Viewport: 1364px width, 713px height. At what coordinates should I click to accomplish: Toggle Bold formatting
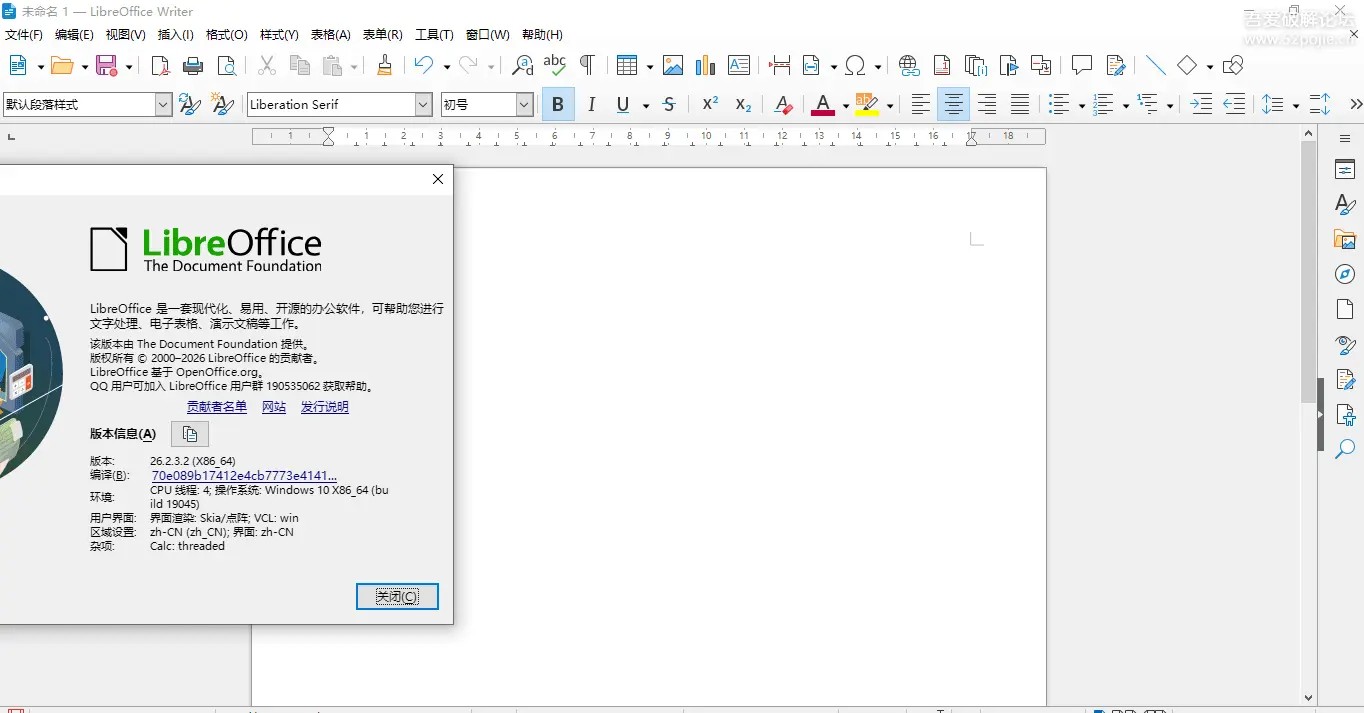[558, 104]
